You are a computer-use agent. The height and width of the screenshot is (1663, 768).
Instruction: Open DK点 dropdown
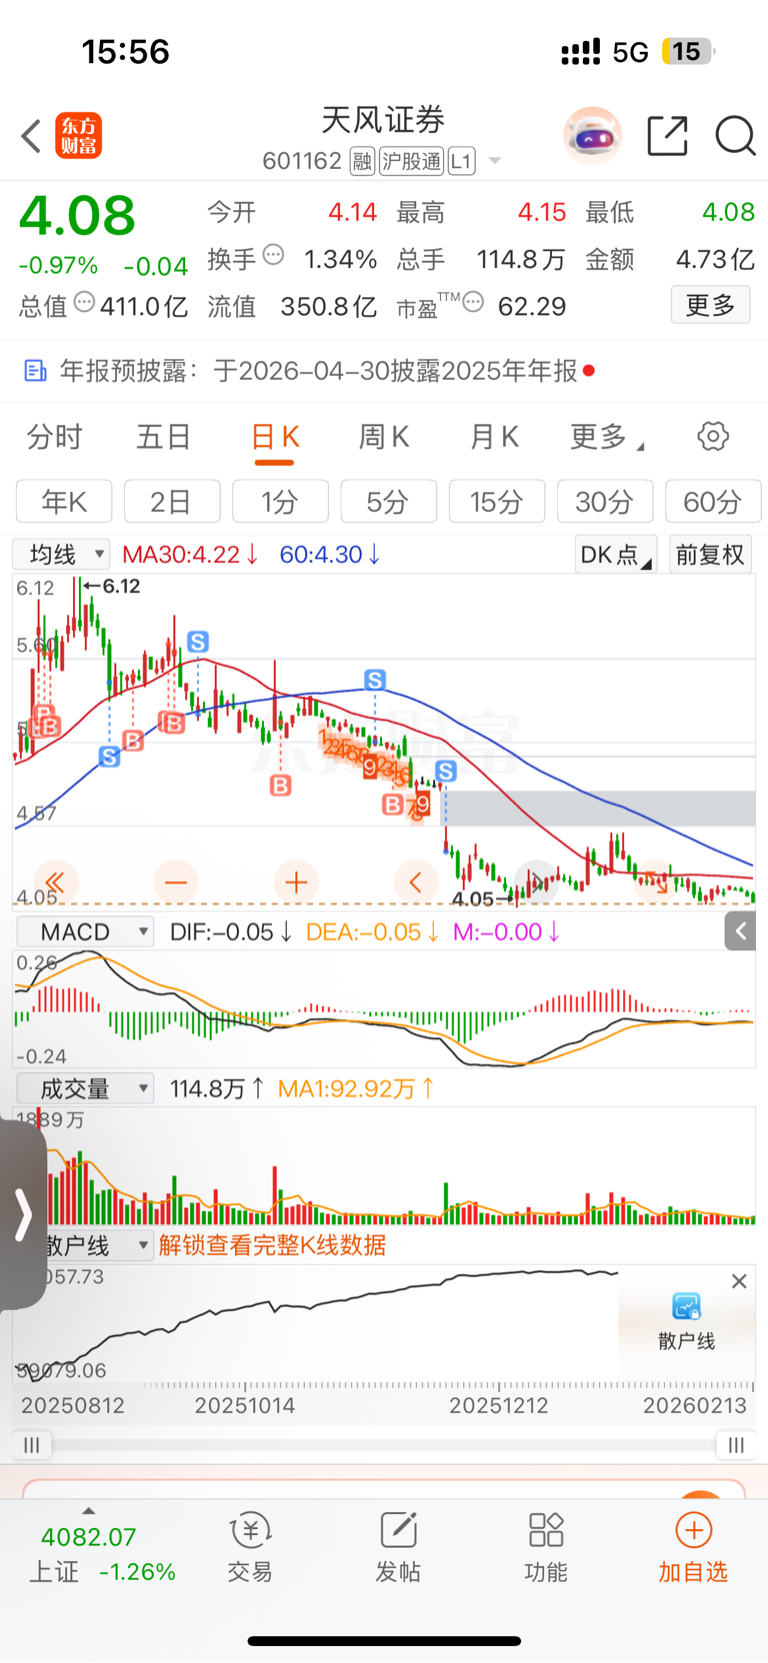pos(615,554)
